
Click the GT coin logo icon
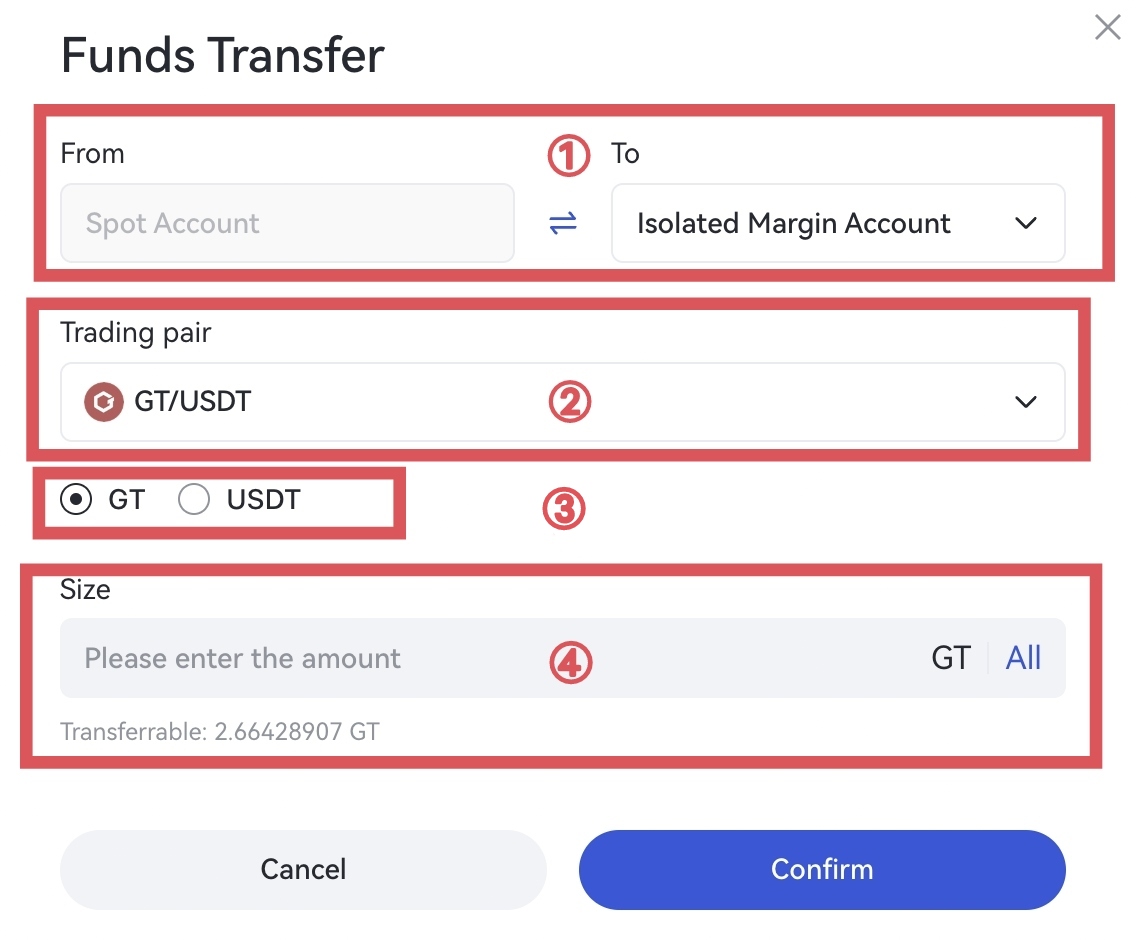pos(104,402)
